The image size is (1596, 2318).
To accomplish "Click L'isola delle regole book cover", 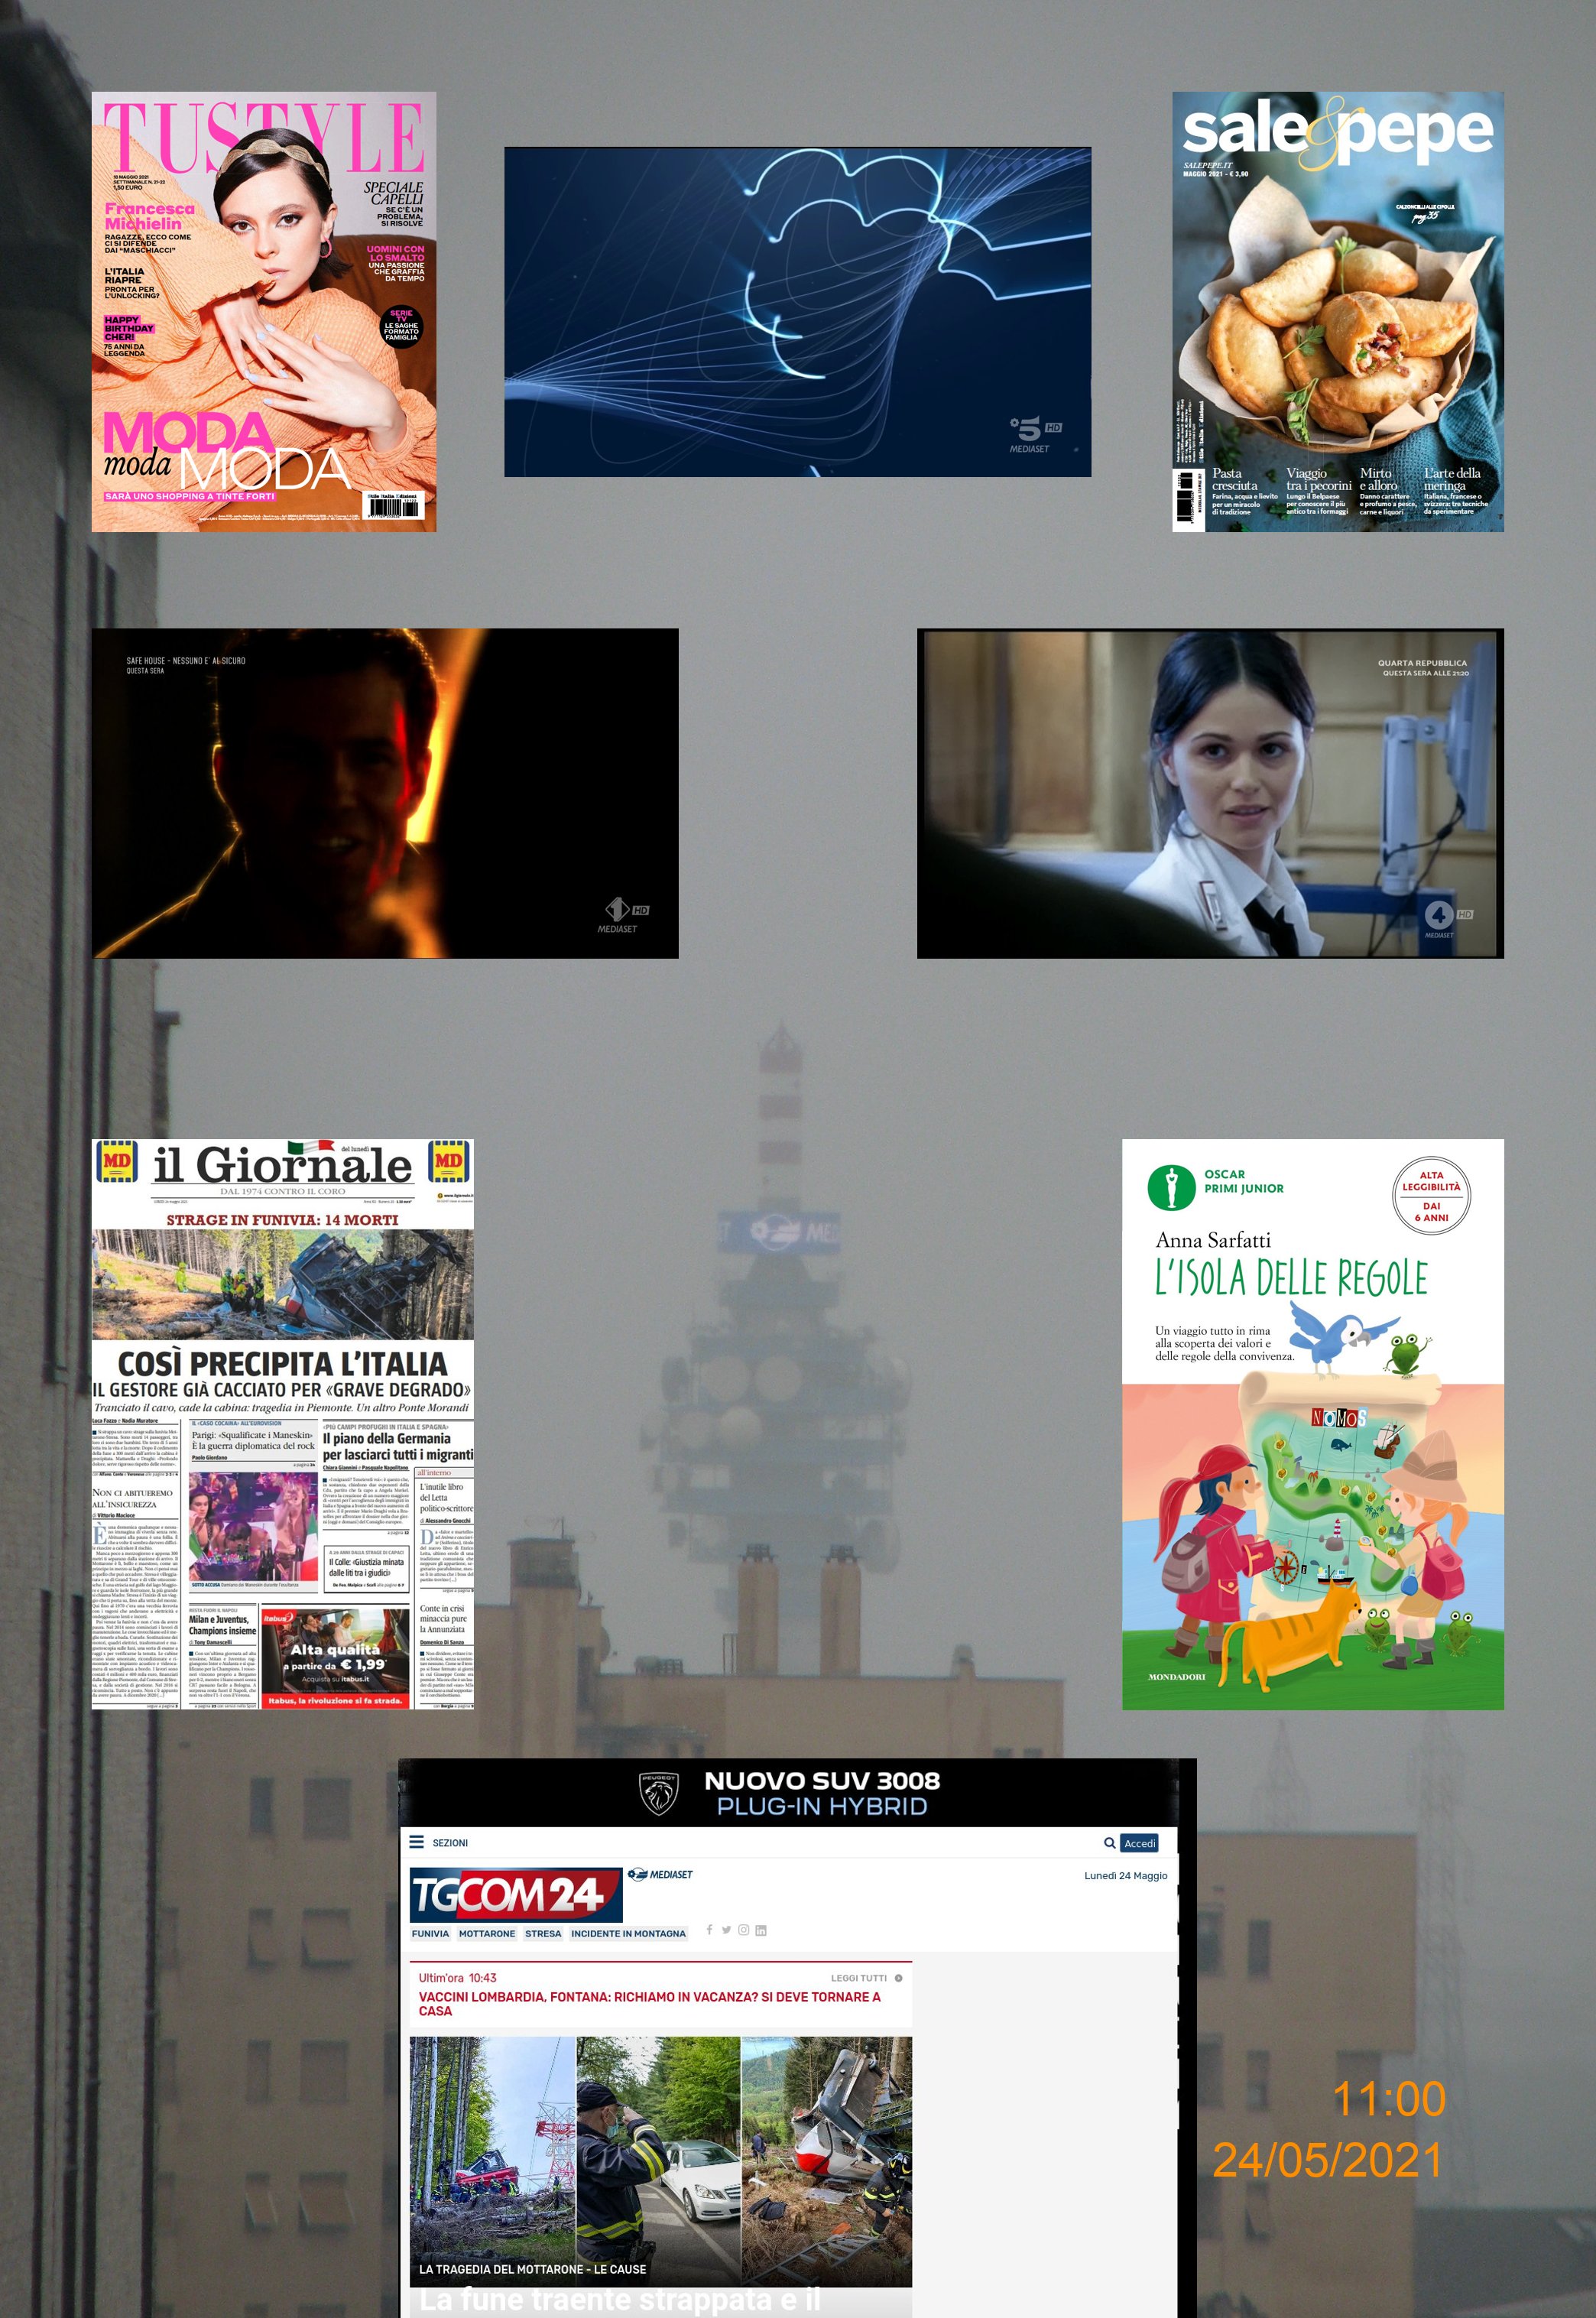I will [1313, 1424].
